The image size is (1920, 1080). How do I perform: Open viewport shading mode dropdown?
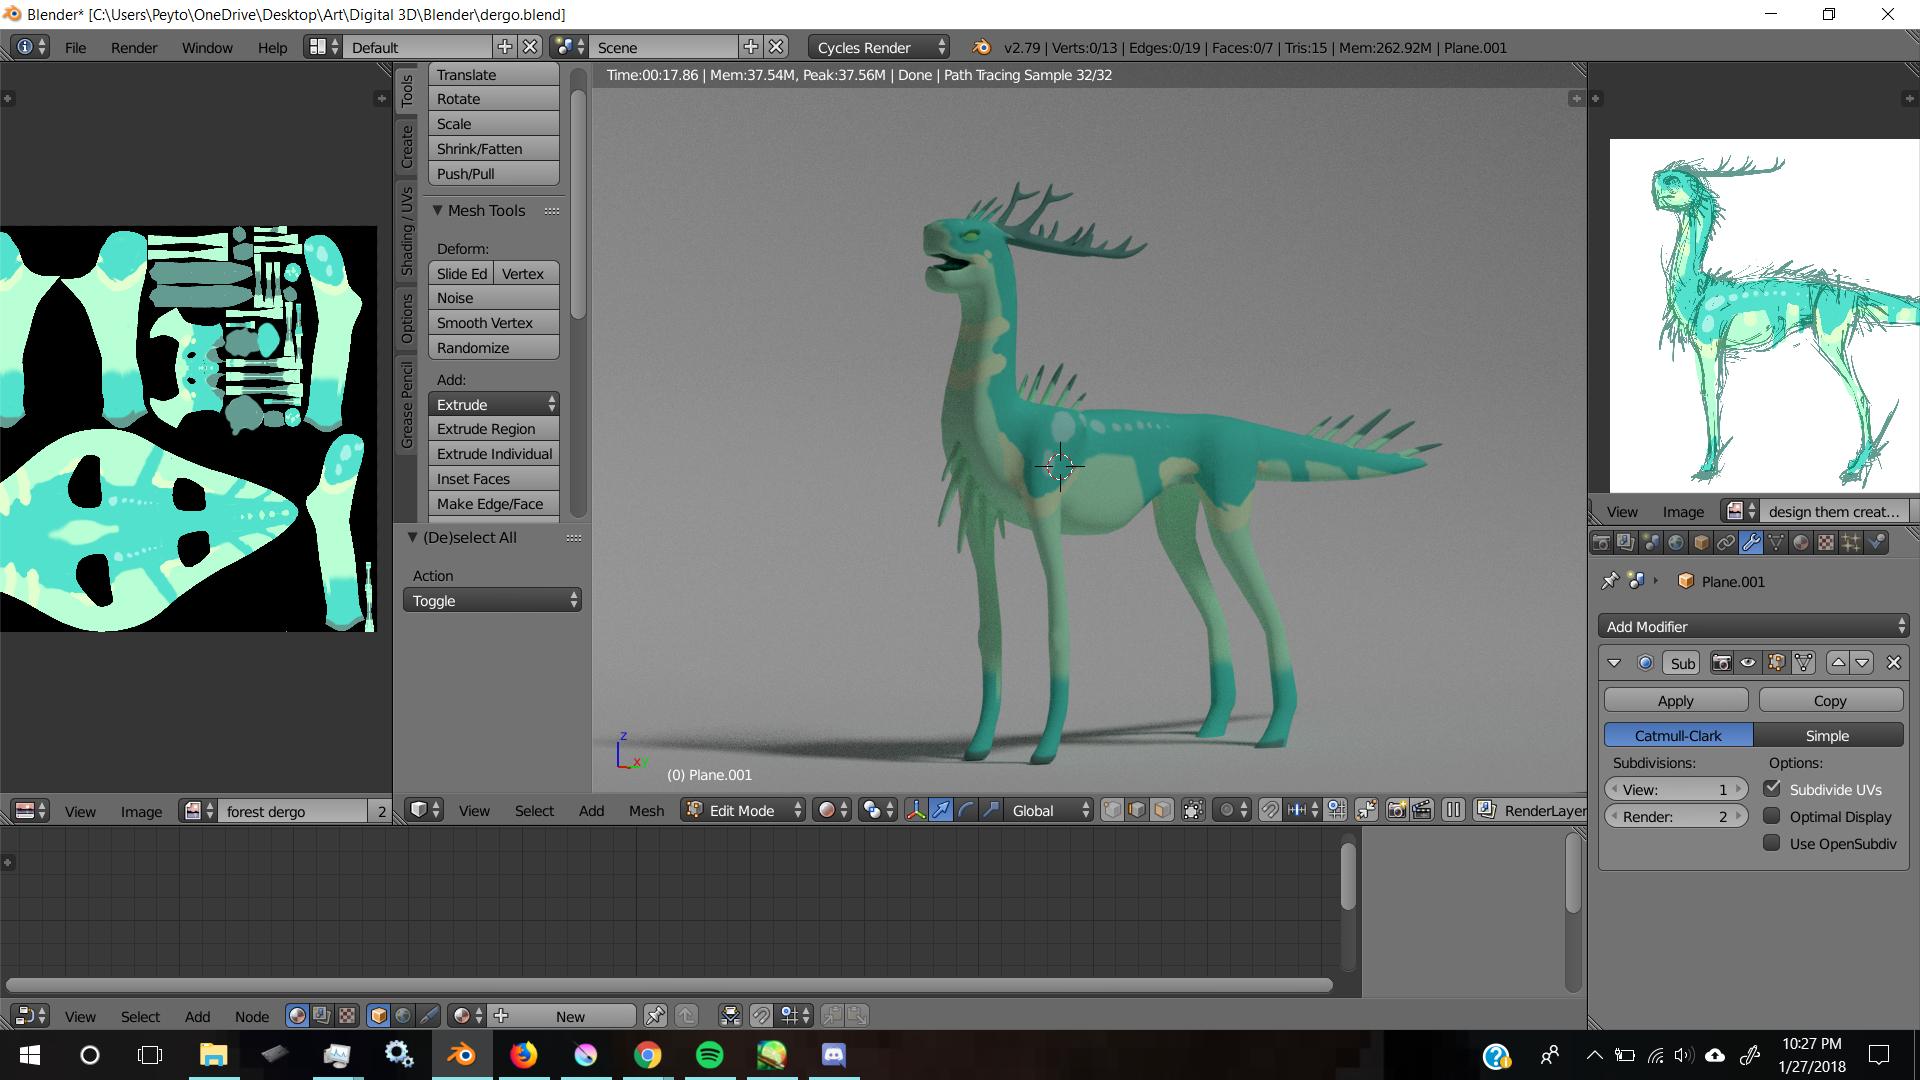[832, 810]
